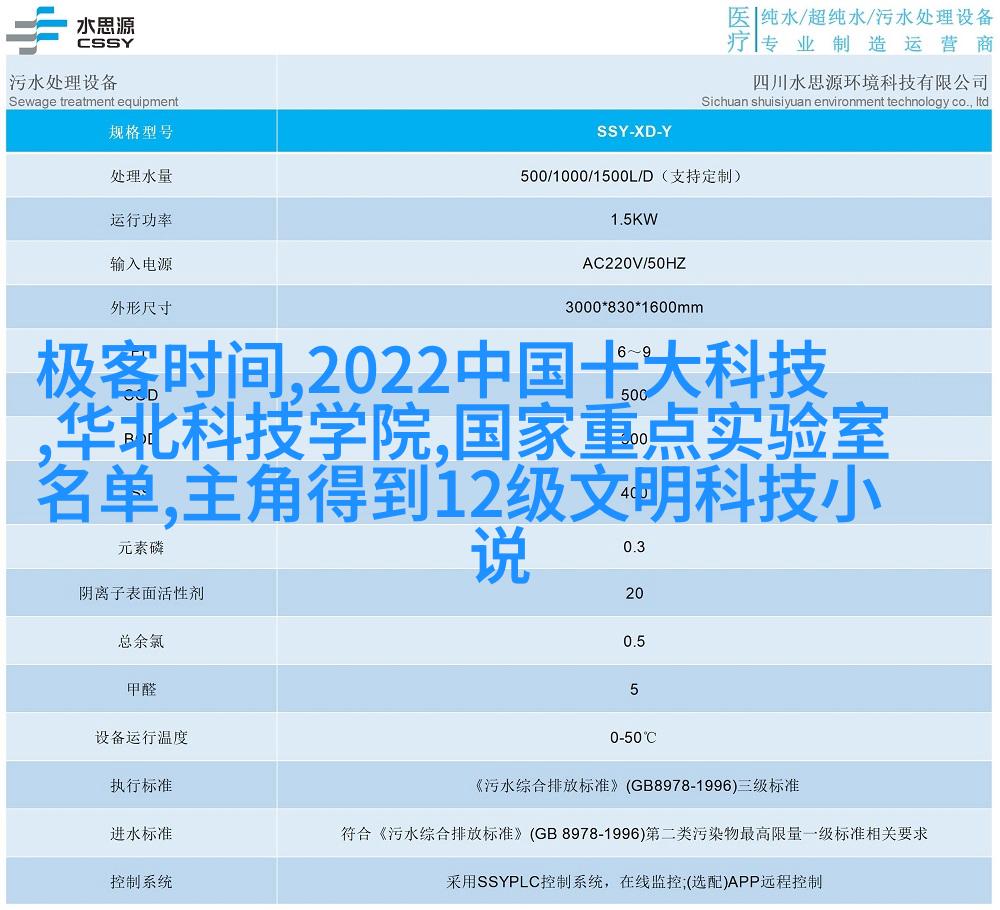The height and width of the screenshot is (910, 1000).
Task: Click the "处理水量" row label
Action: tap(141, 176)
